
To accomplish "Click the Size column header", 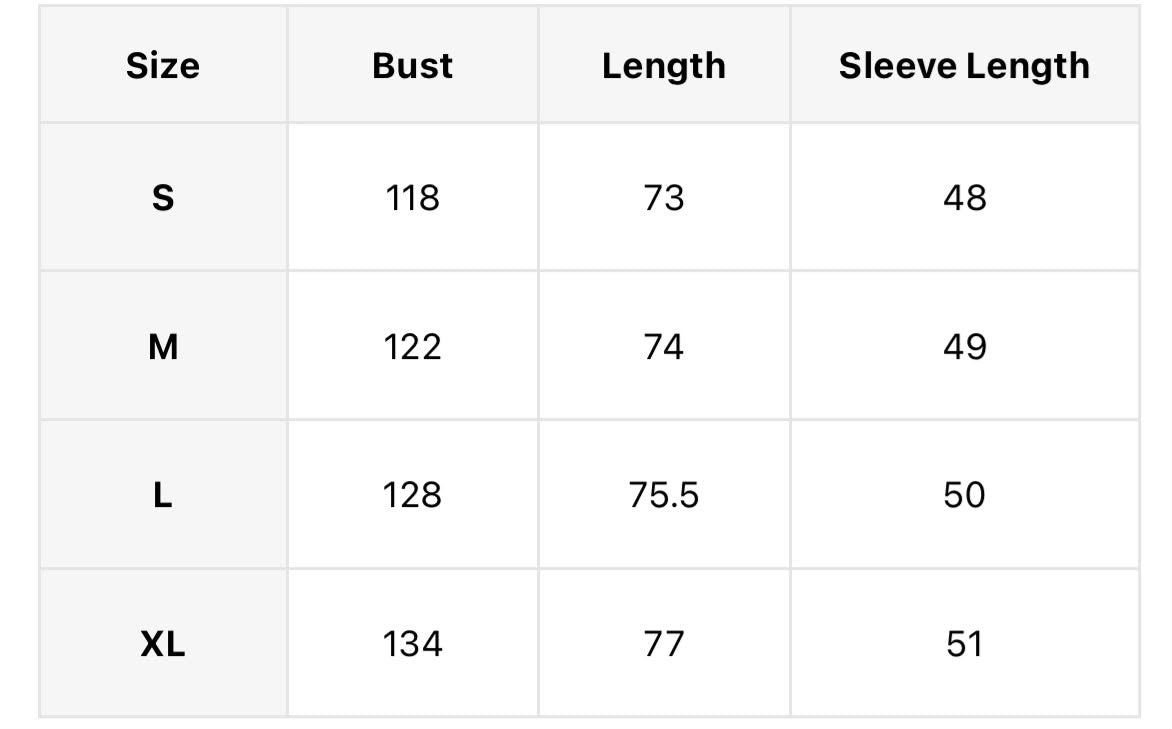I will [x=163, y=66].
